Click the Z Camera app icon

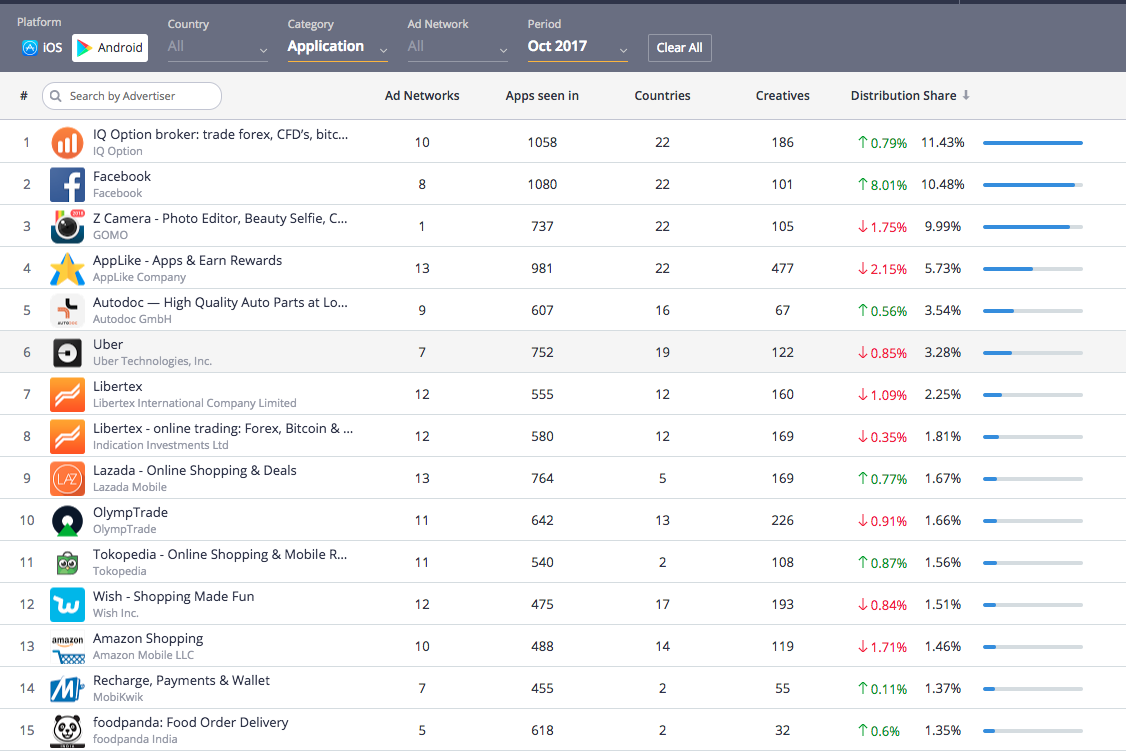pos(67,226)
